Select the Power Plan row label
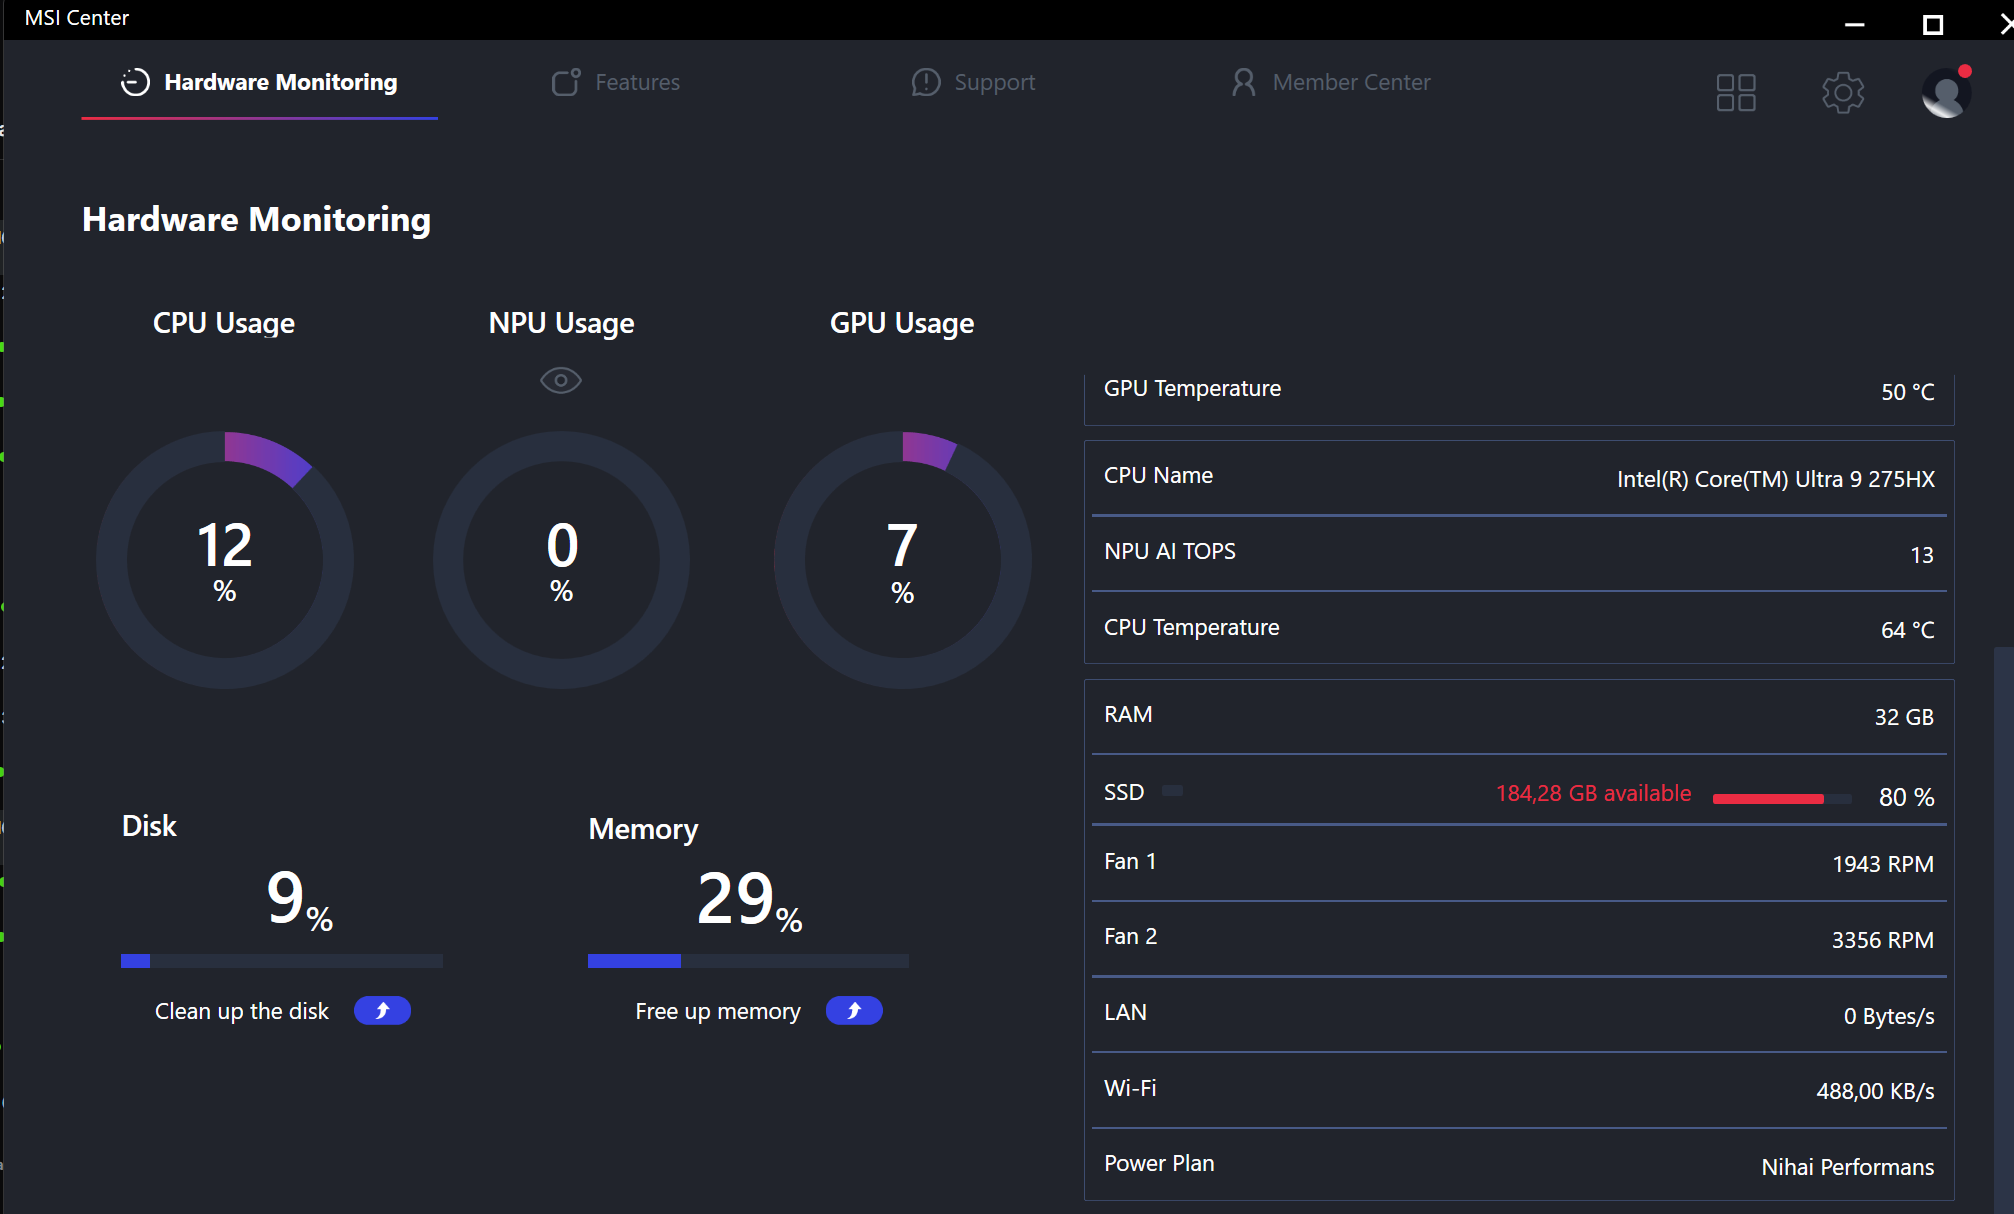2014x1214 pixels. (1159, 1163)
